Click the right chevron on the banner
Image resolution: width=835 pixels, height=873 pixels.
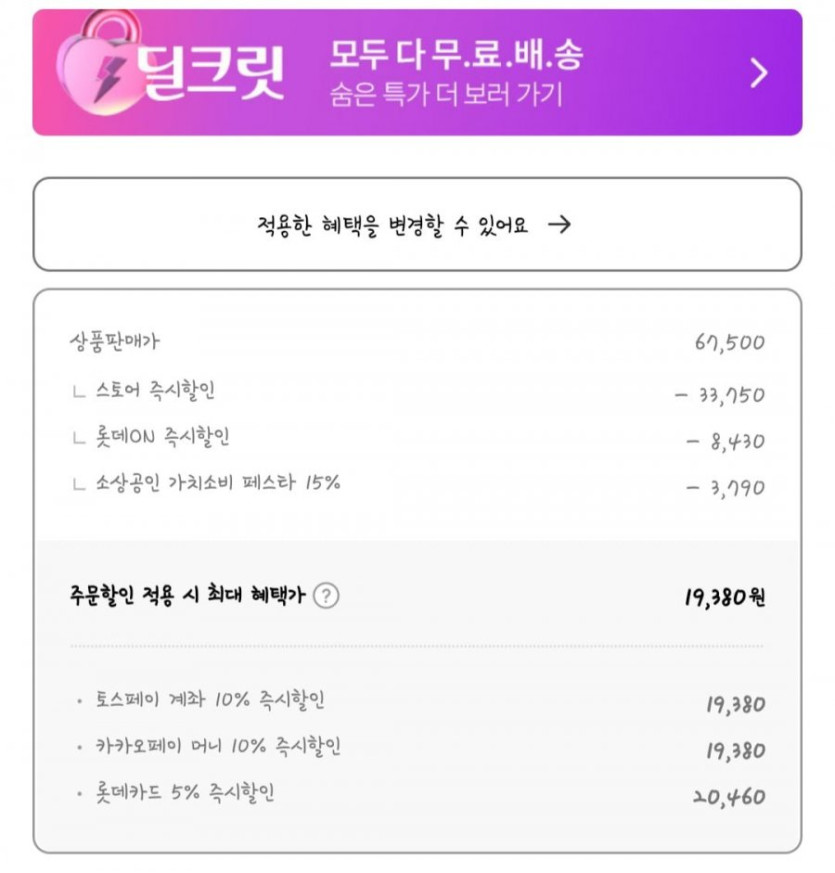point(759,73)
